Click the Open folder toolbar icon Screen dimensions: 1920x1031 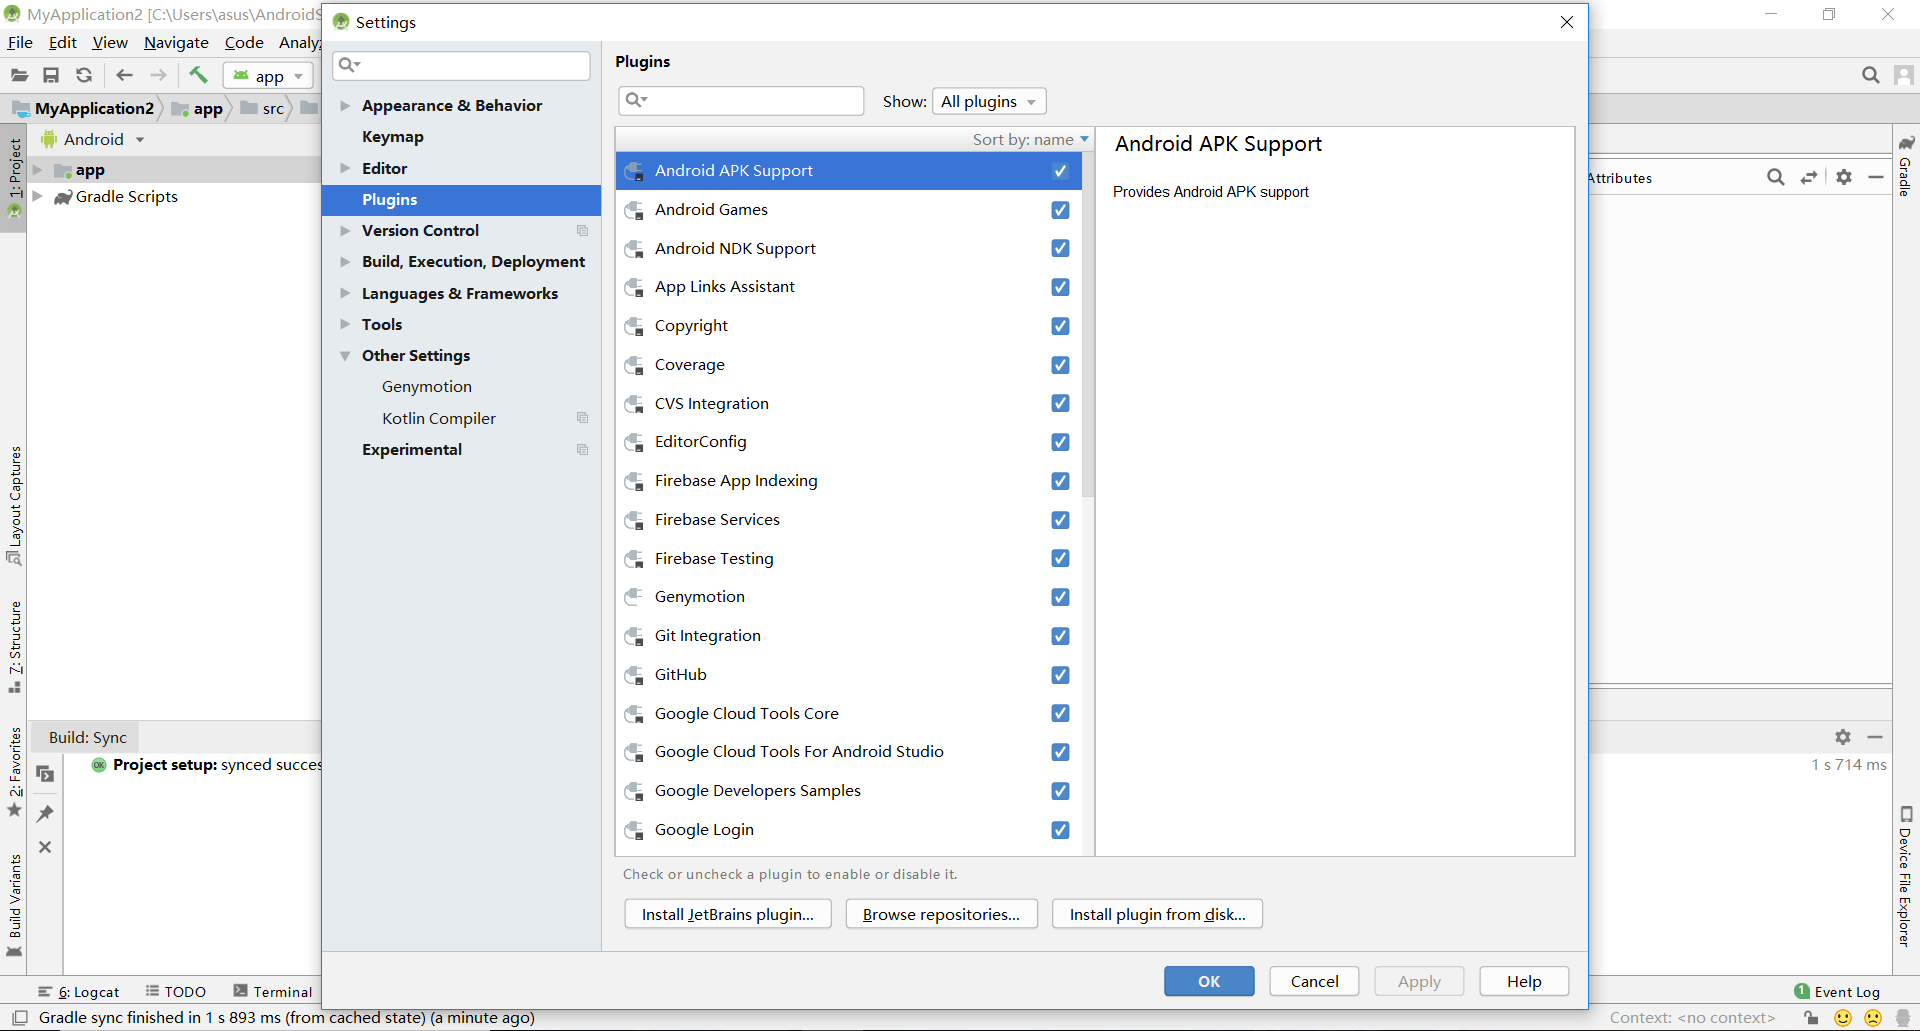click(20, 75)
